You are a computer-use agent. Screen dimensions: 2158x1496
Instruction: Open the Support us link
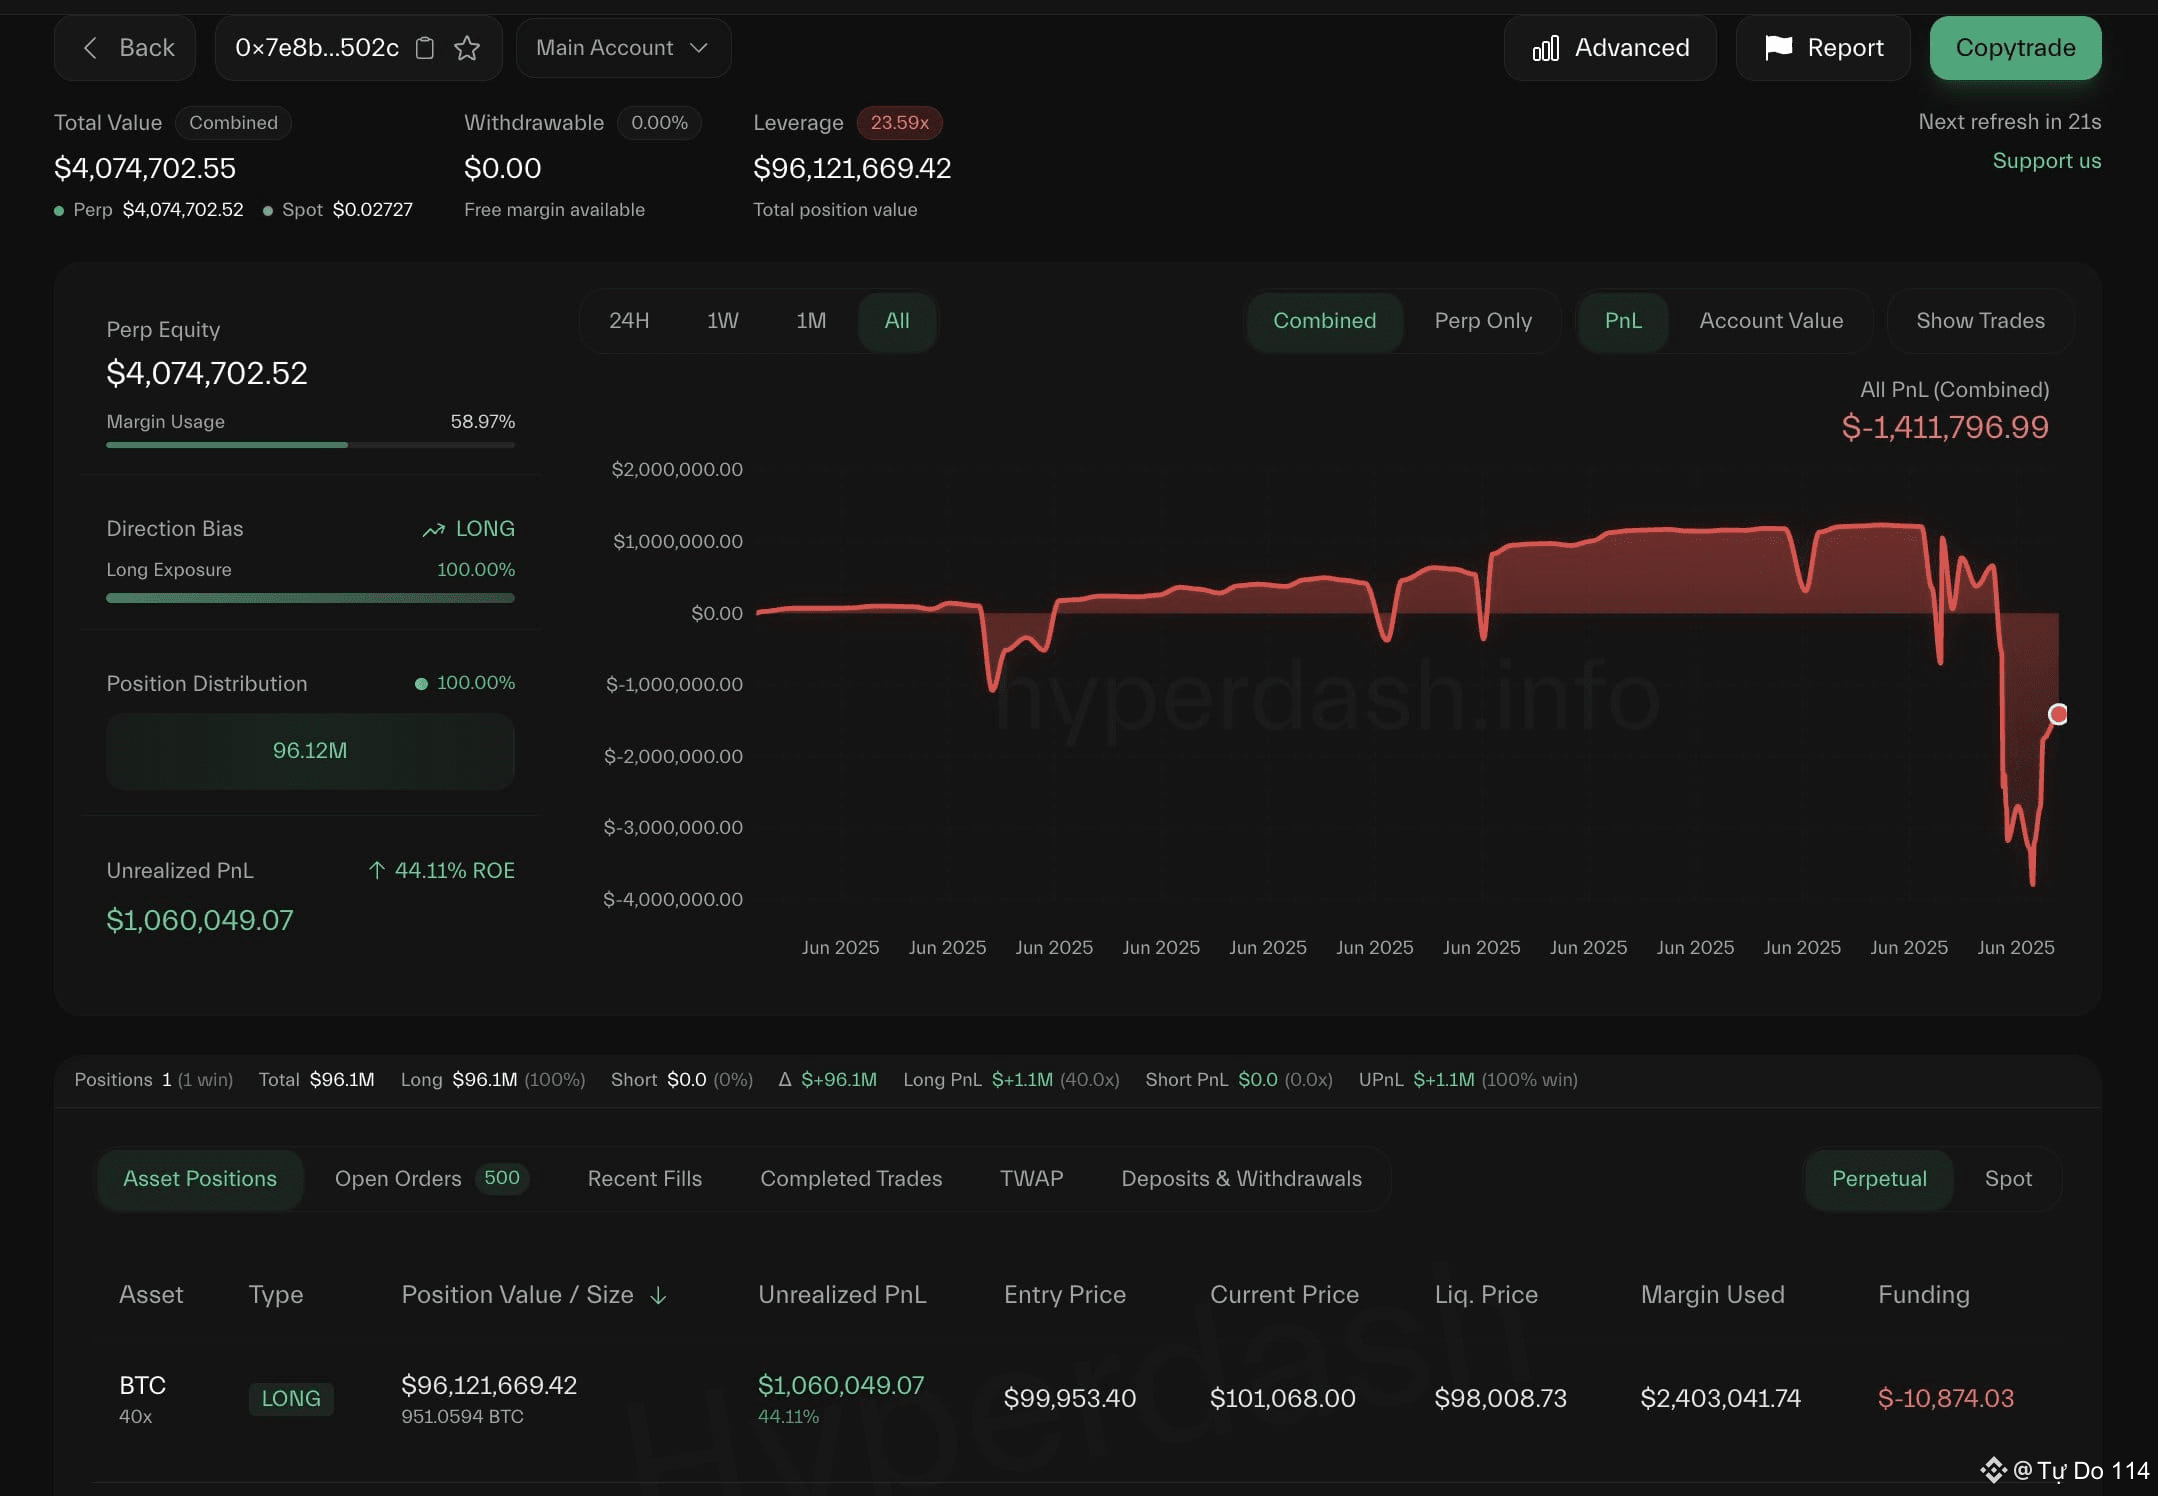[2045, 161]
